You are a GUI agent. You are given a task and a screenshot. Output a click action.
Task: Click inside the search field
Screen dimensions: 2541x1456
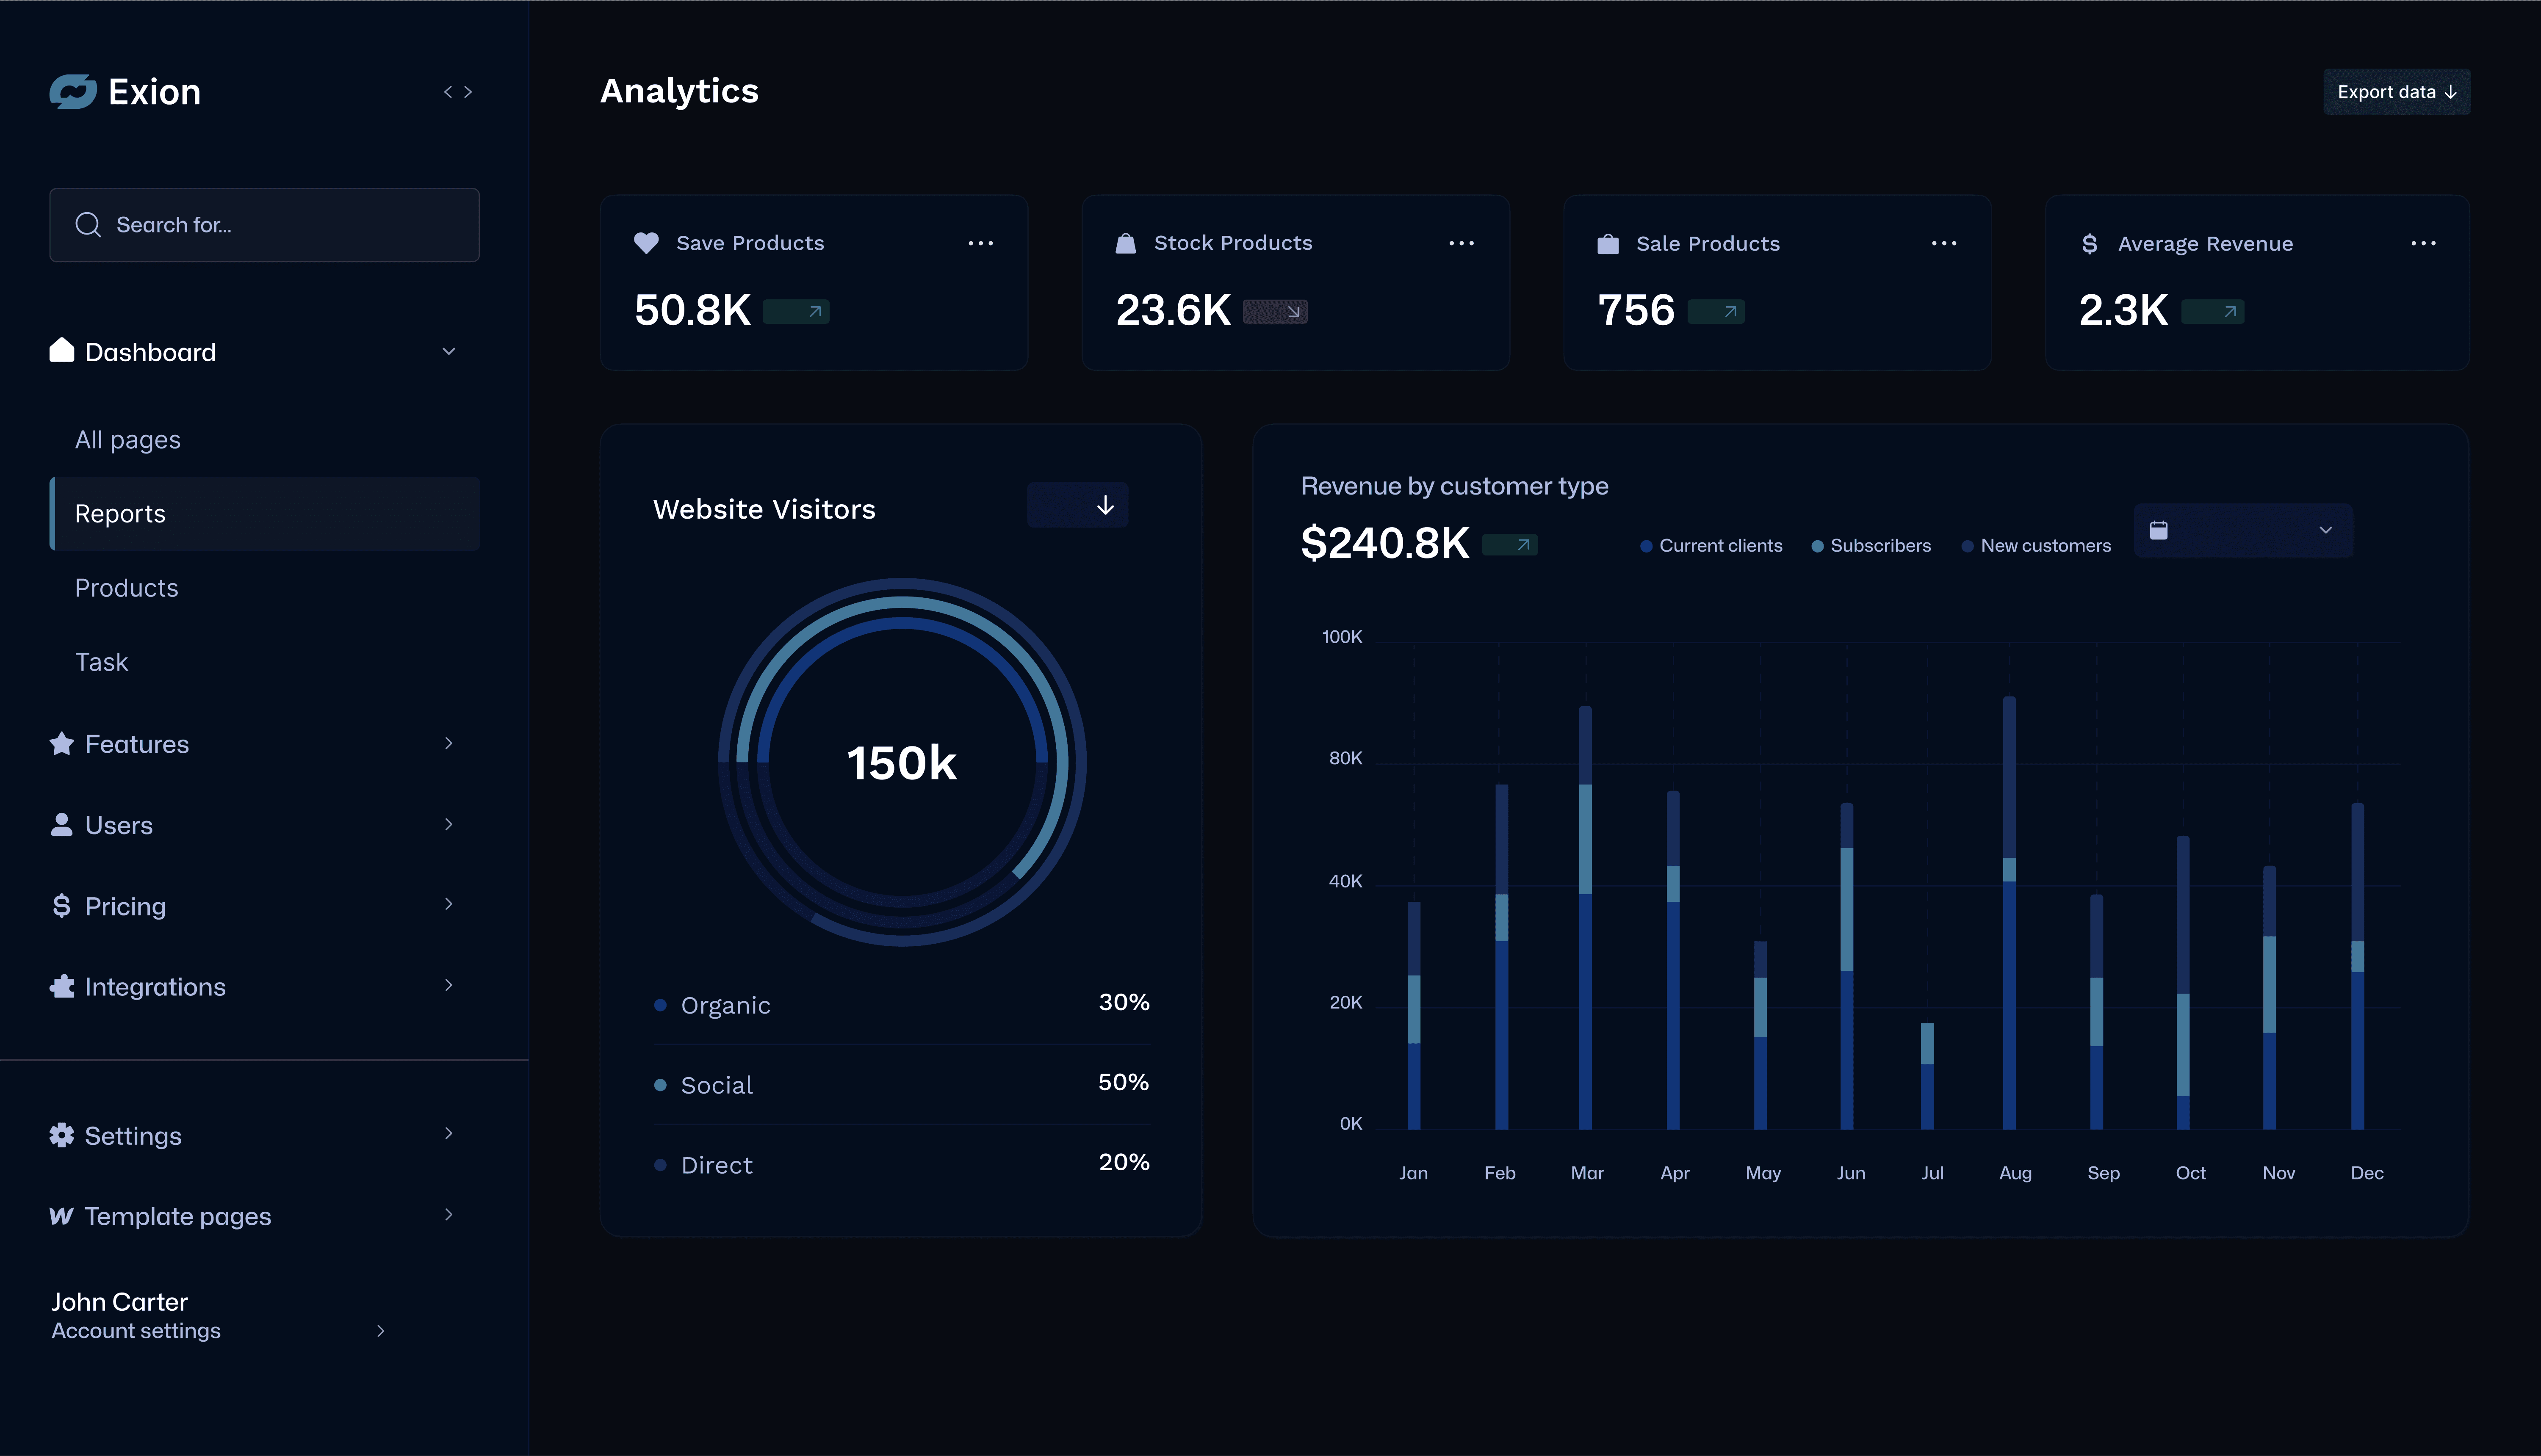coord(264,224)
